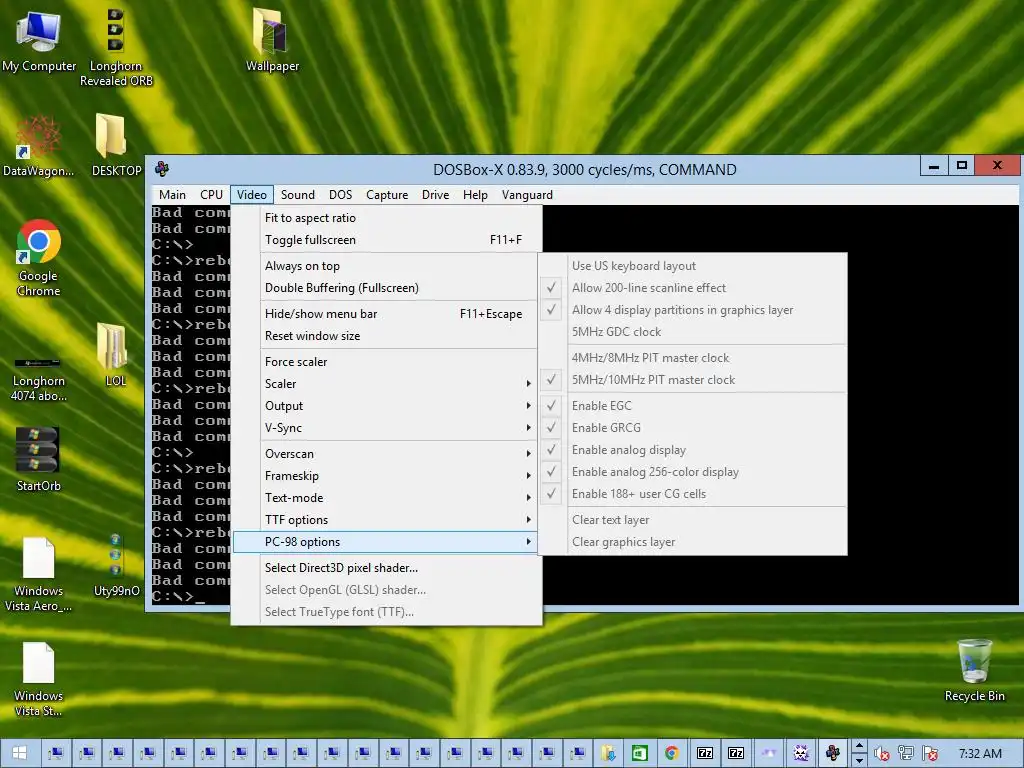Screen dimensions: 1024x768
Task: Choose Select Direct3D pixel shader...
Action: tap(385, 568)
